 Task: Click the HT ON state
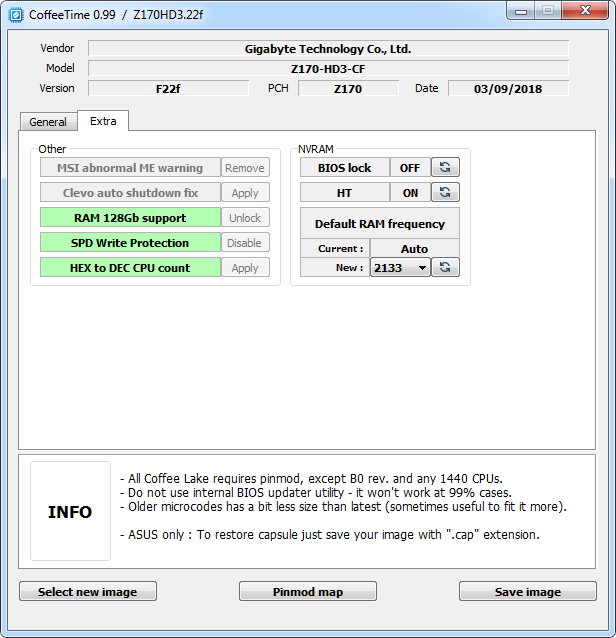point(410,192)
